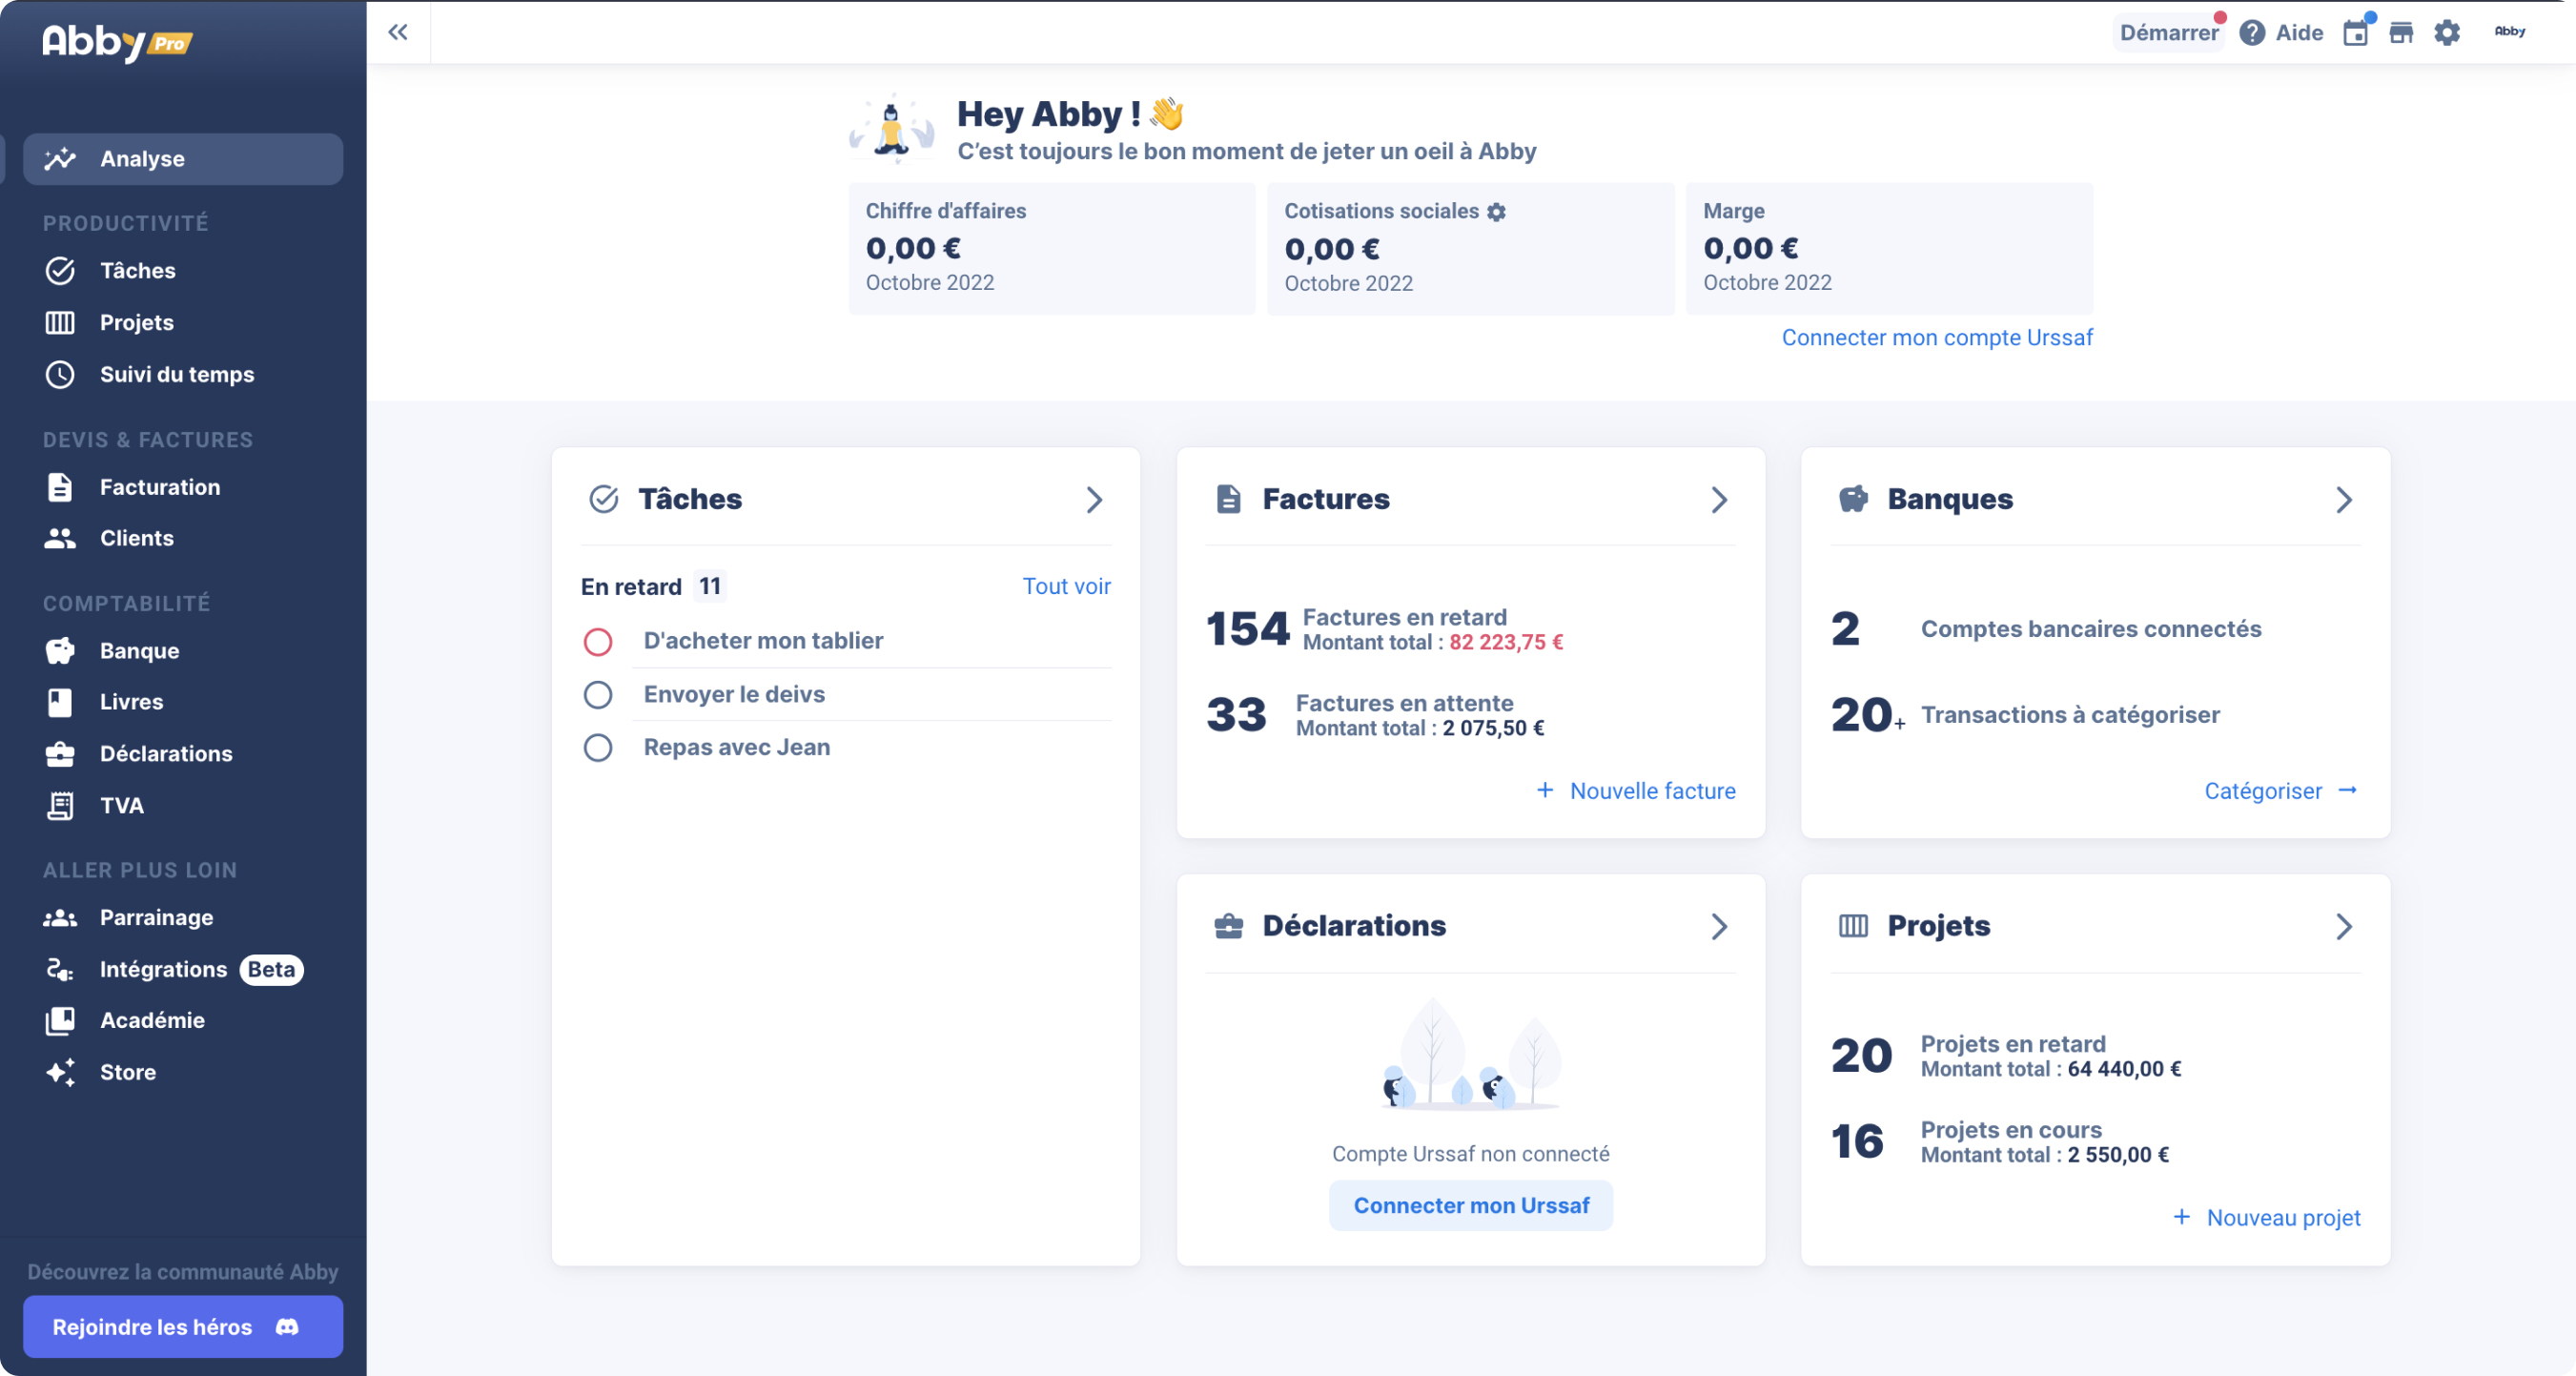
Task: Select the Analyse menu item
Action: click(141, 158)
